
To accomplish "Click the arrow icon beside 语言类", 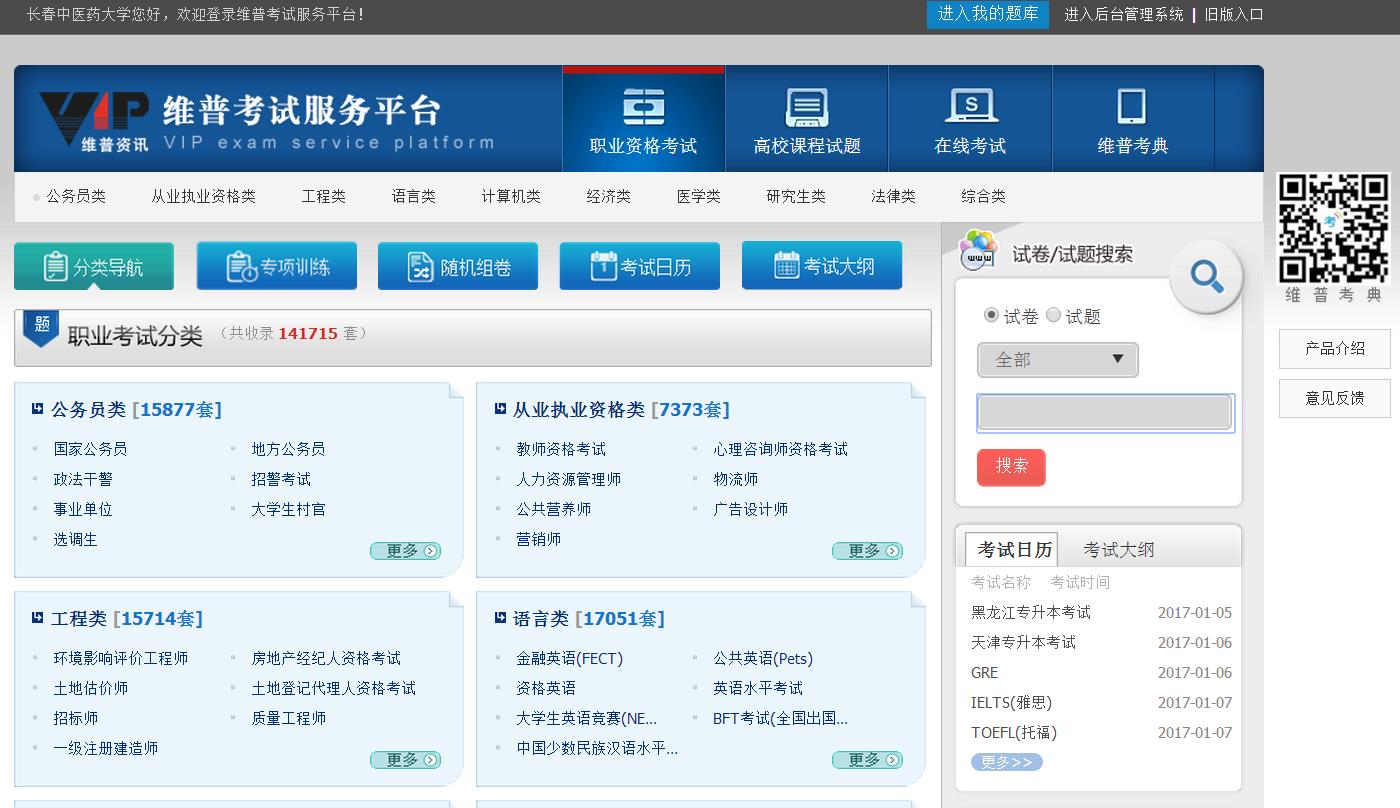I will [x=500, y=617].
